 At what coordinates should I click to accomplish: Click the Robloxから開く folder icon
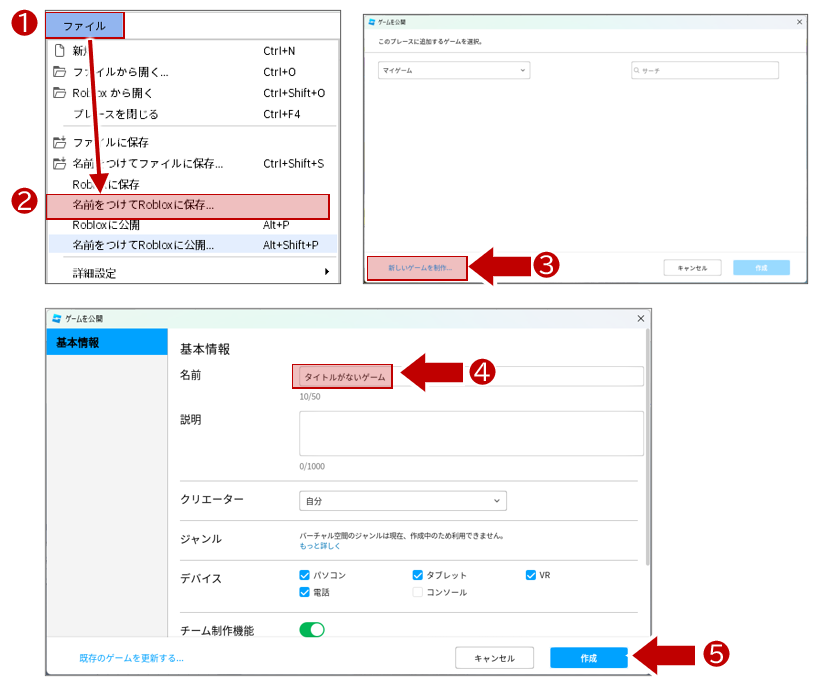click(x=59, y=93)
